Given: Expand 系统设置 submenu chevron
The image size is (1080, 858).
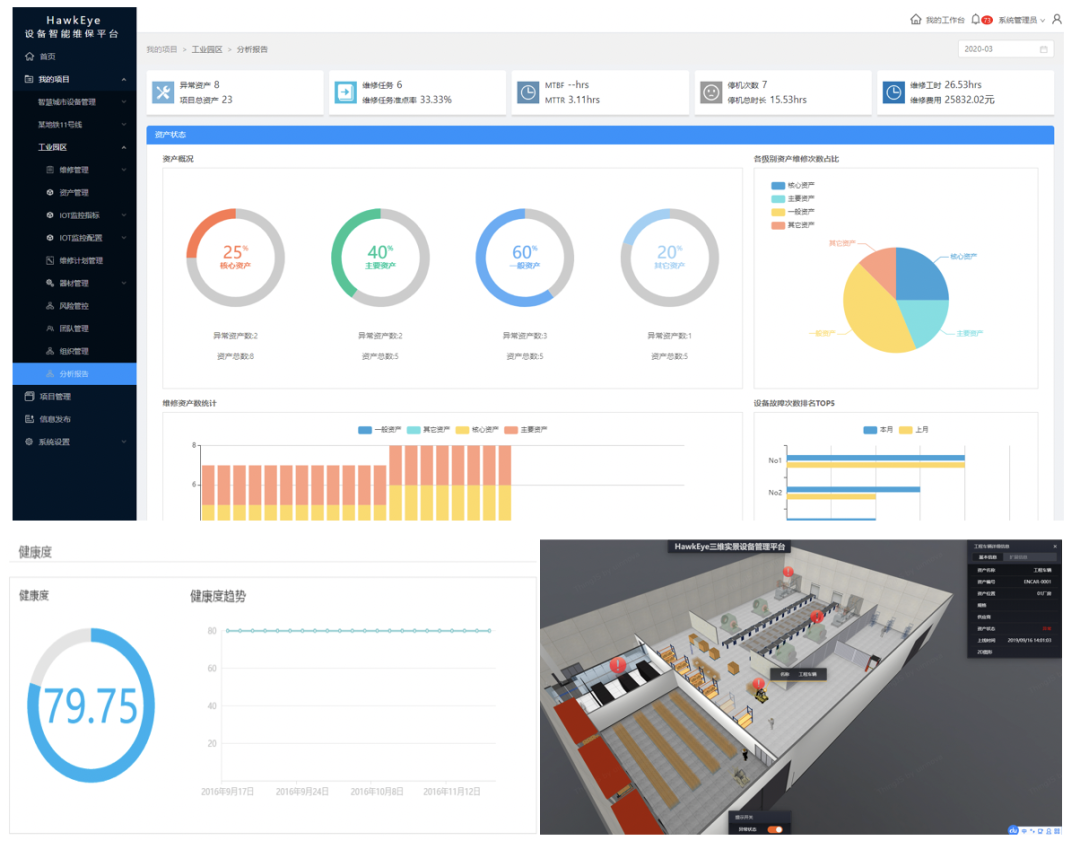Looking at the screenshot, I should coord(124,441).
